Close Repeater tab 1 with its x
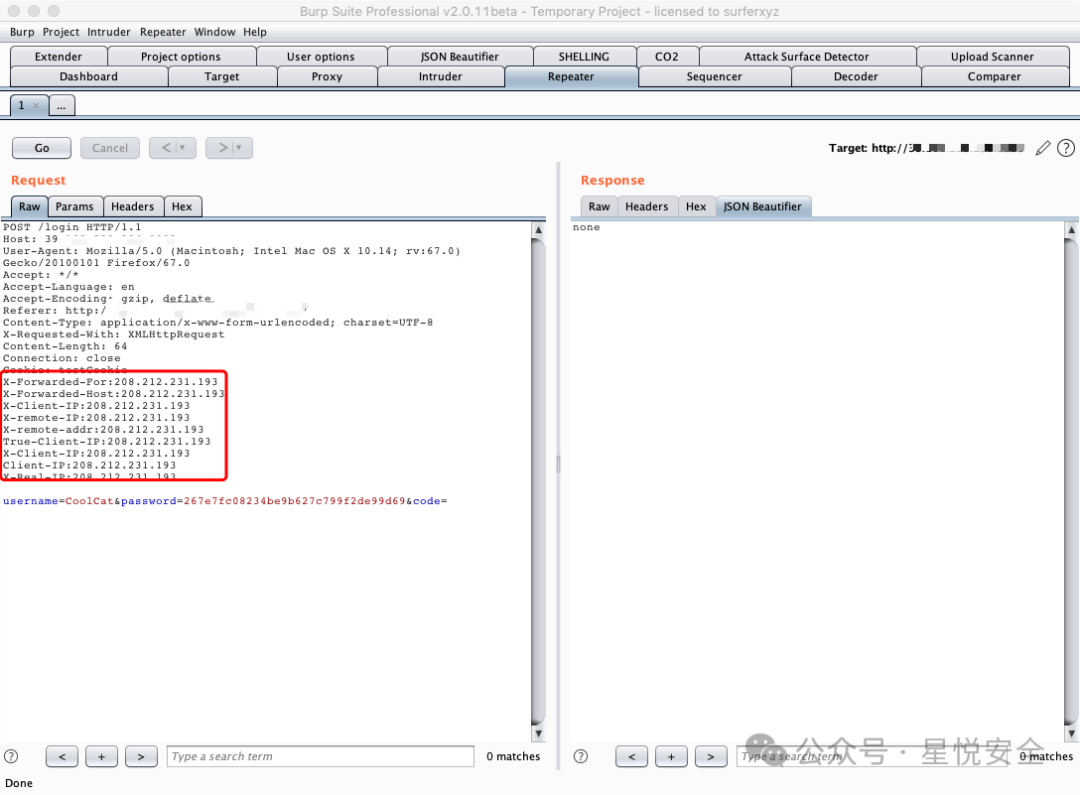The height and width of the screenshot is (795, 1080). coord(37,105)
